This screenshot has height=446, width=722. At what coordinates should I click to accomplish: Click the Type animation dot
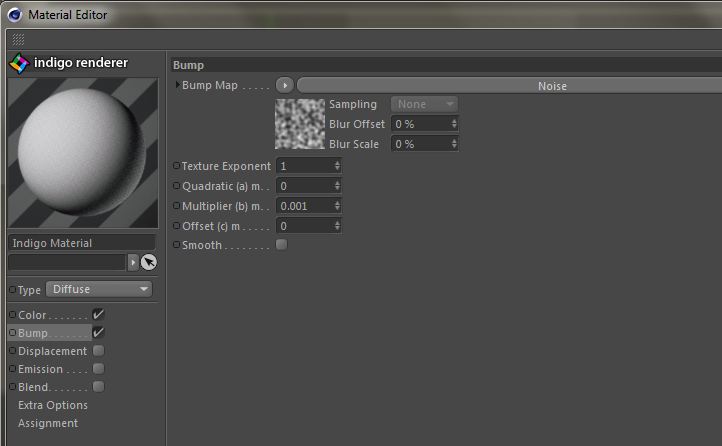[12, 290]
